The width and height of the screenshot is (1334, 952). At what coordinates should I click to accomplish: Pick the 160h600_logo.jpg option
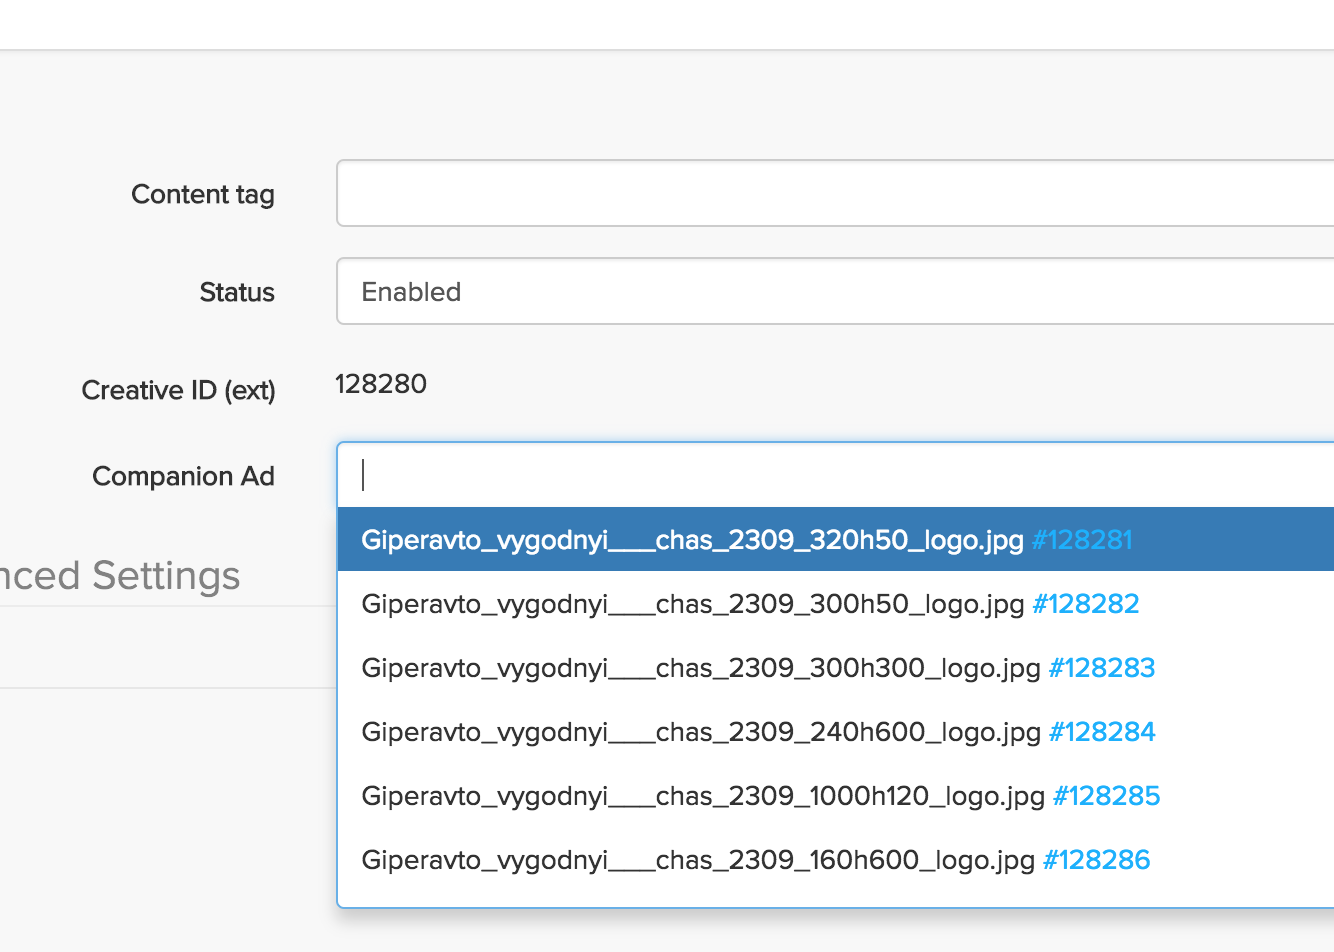tap(697, 860)
